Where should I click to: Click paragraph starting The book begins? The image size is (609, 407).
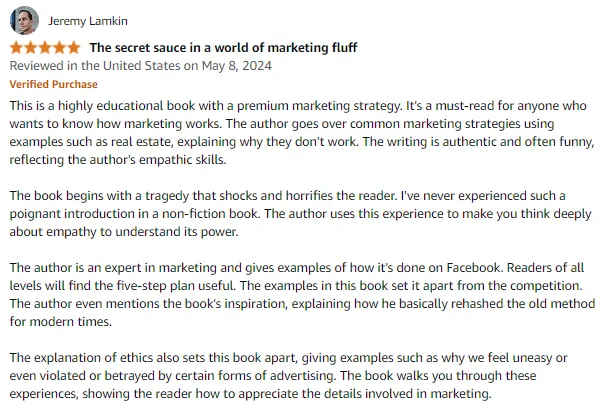pyautogui.click(x=301, y=214)
